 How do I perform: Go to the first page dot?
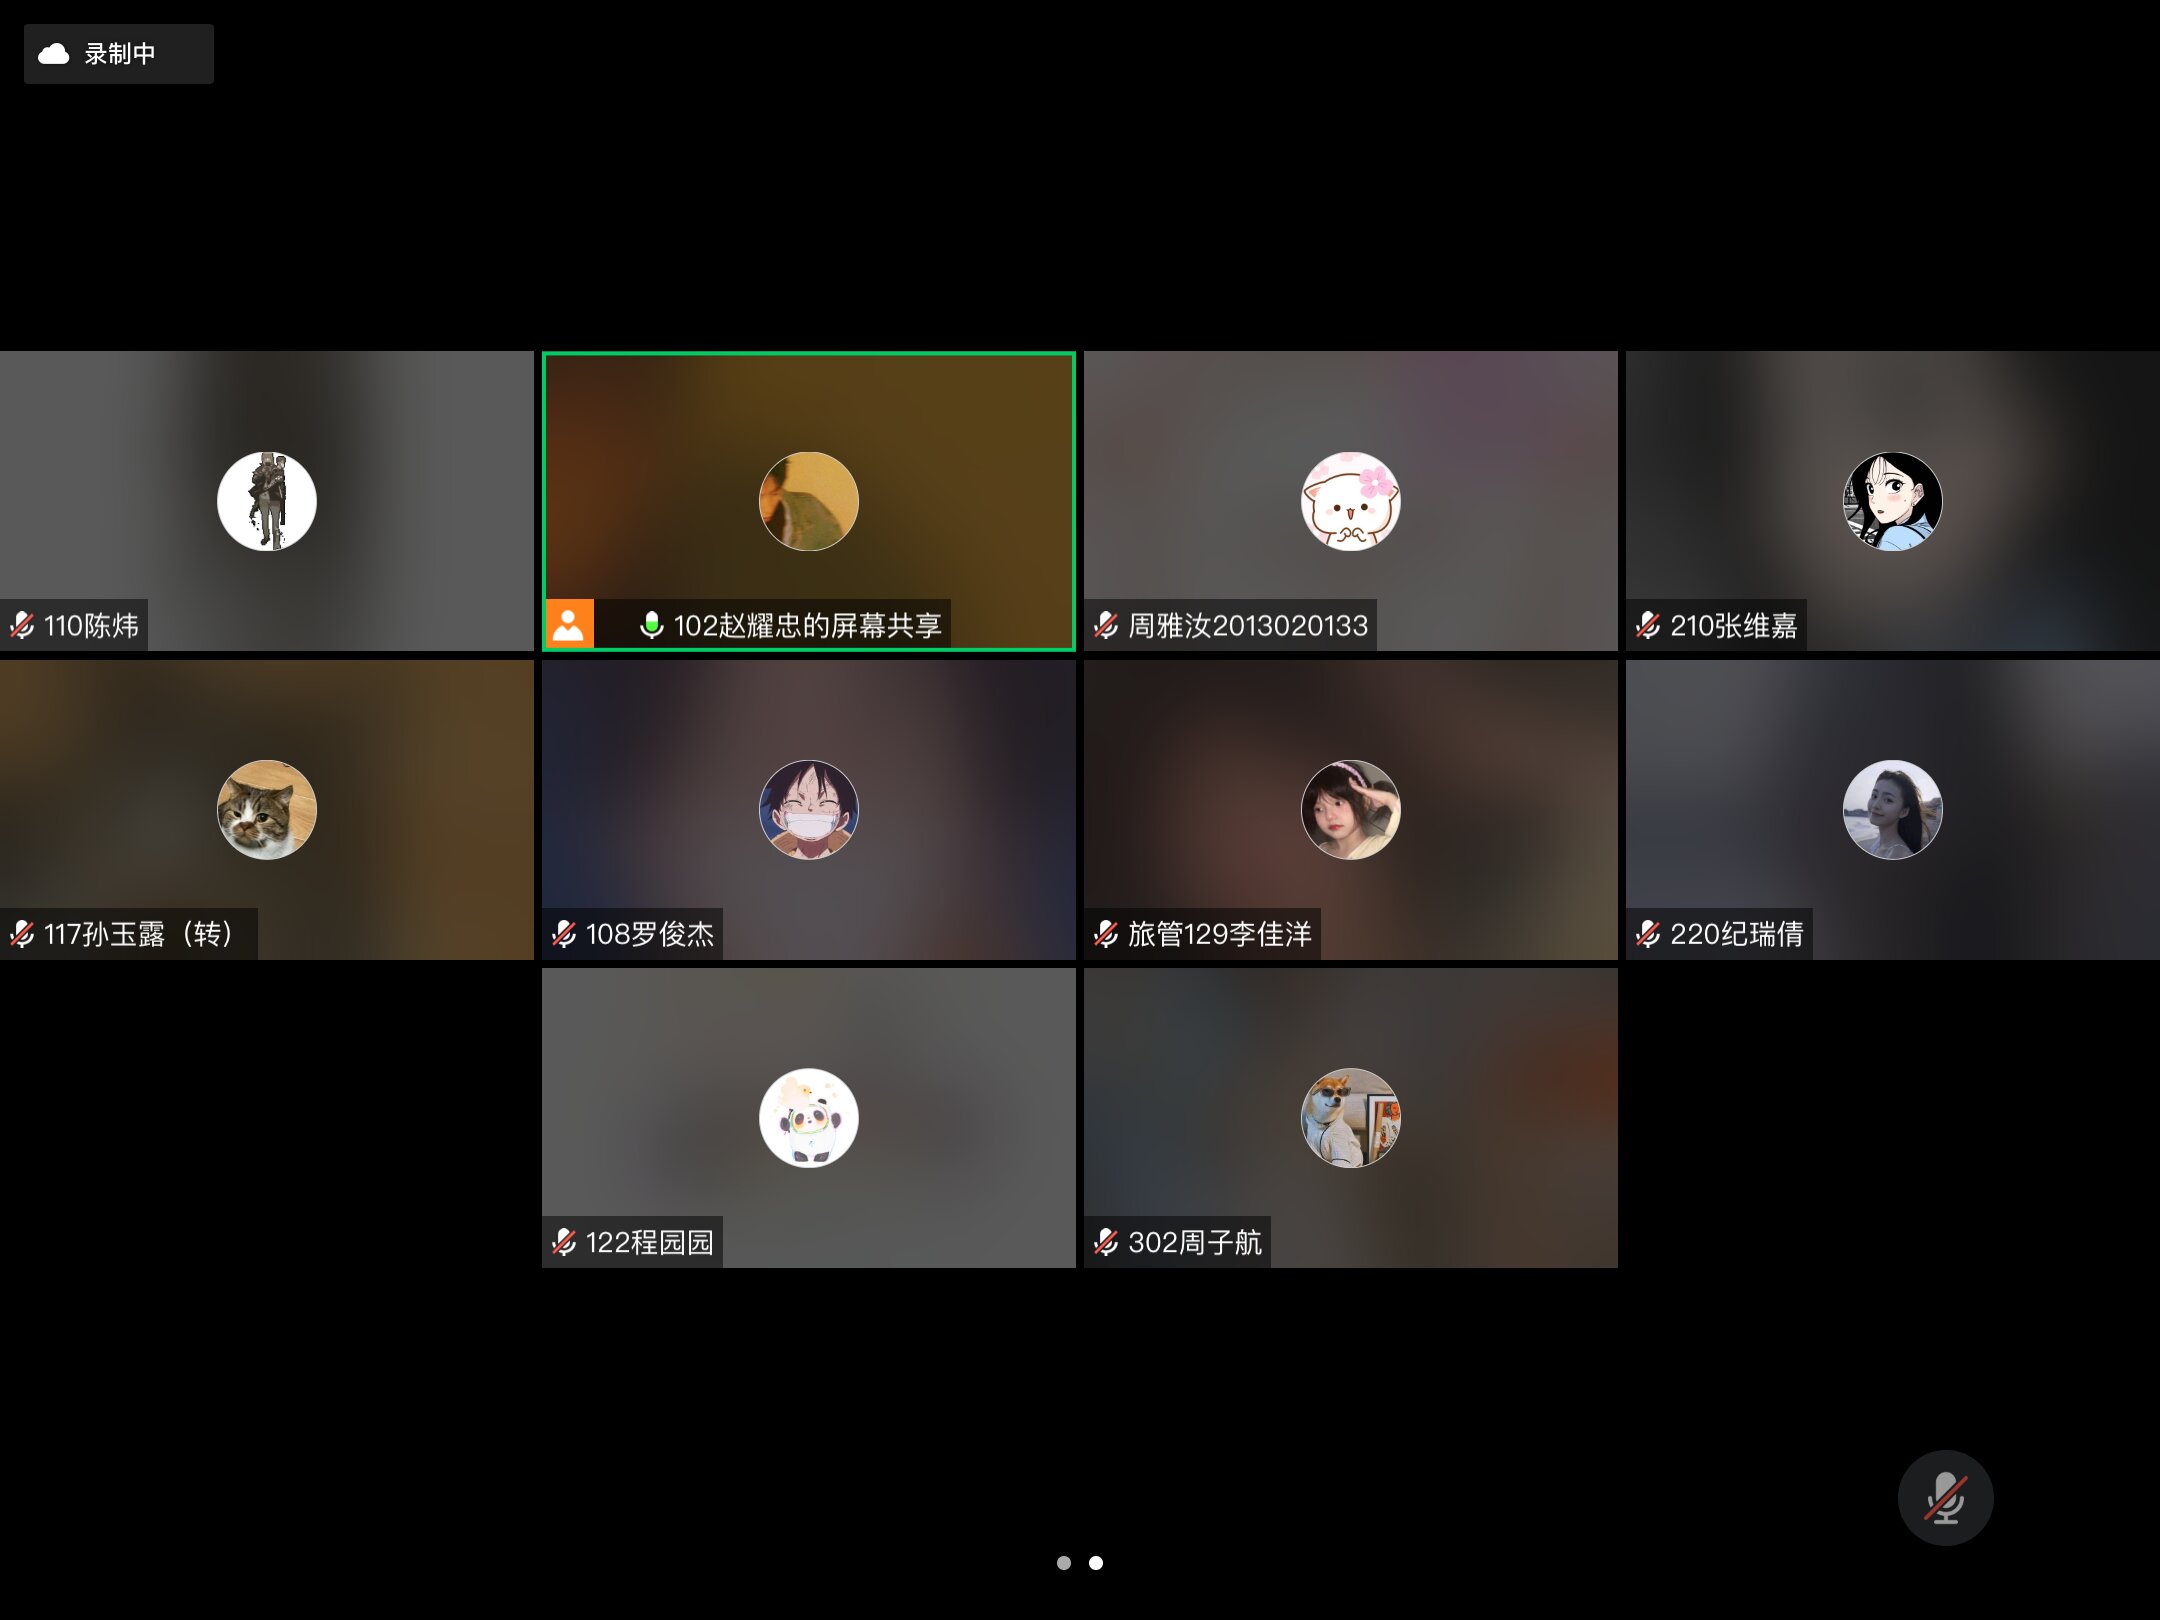(1063, 1562)
